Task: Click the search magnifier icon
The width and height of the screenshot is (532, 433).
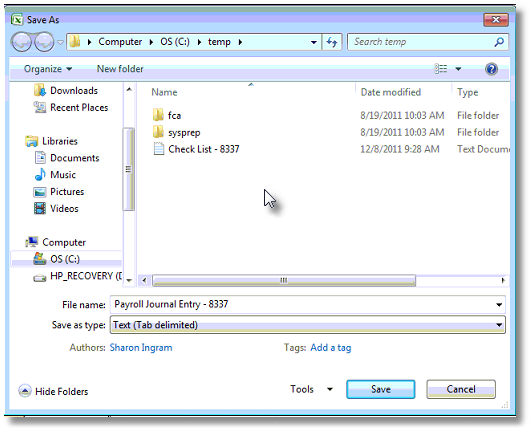Action: tap(499, 42)
